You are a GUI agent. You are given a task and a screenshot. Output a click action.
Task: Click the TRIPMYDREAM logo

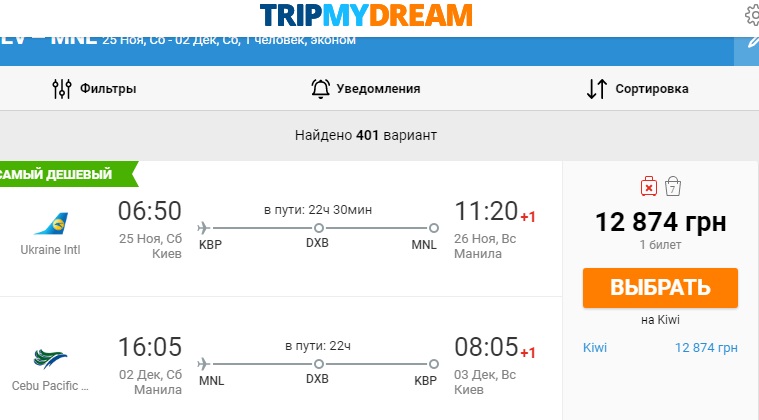click(x=366, y=15)
